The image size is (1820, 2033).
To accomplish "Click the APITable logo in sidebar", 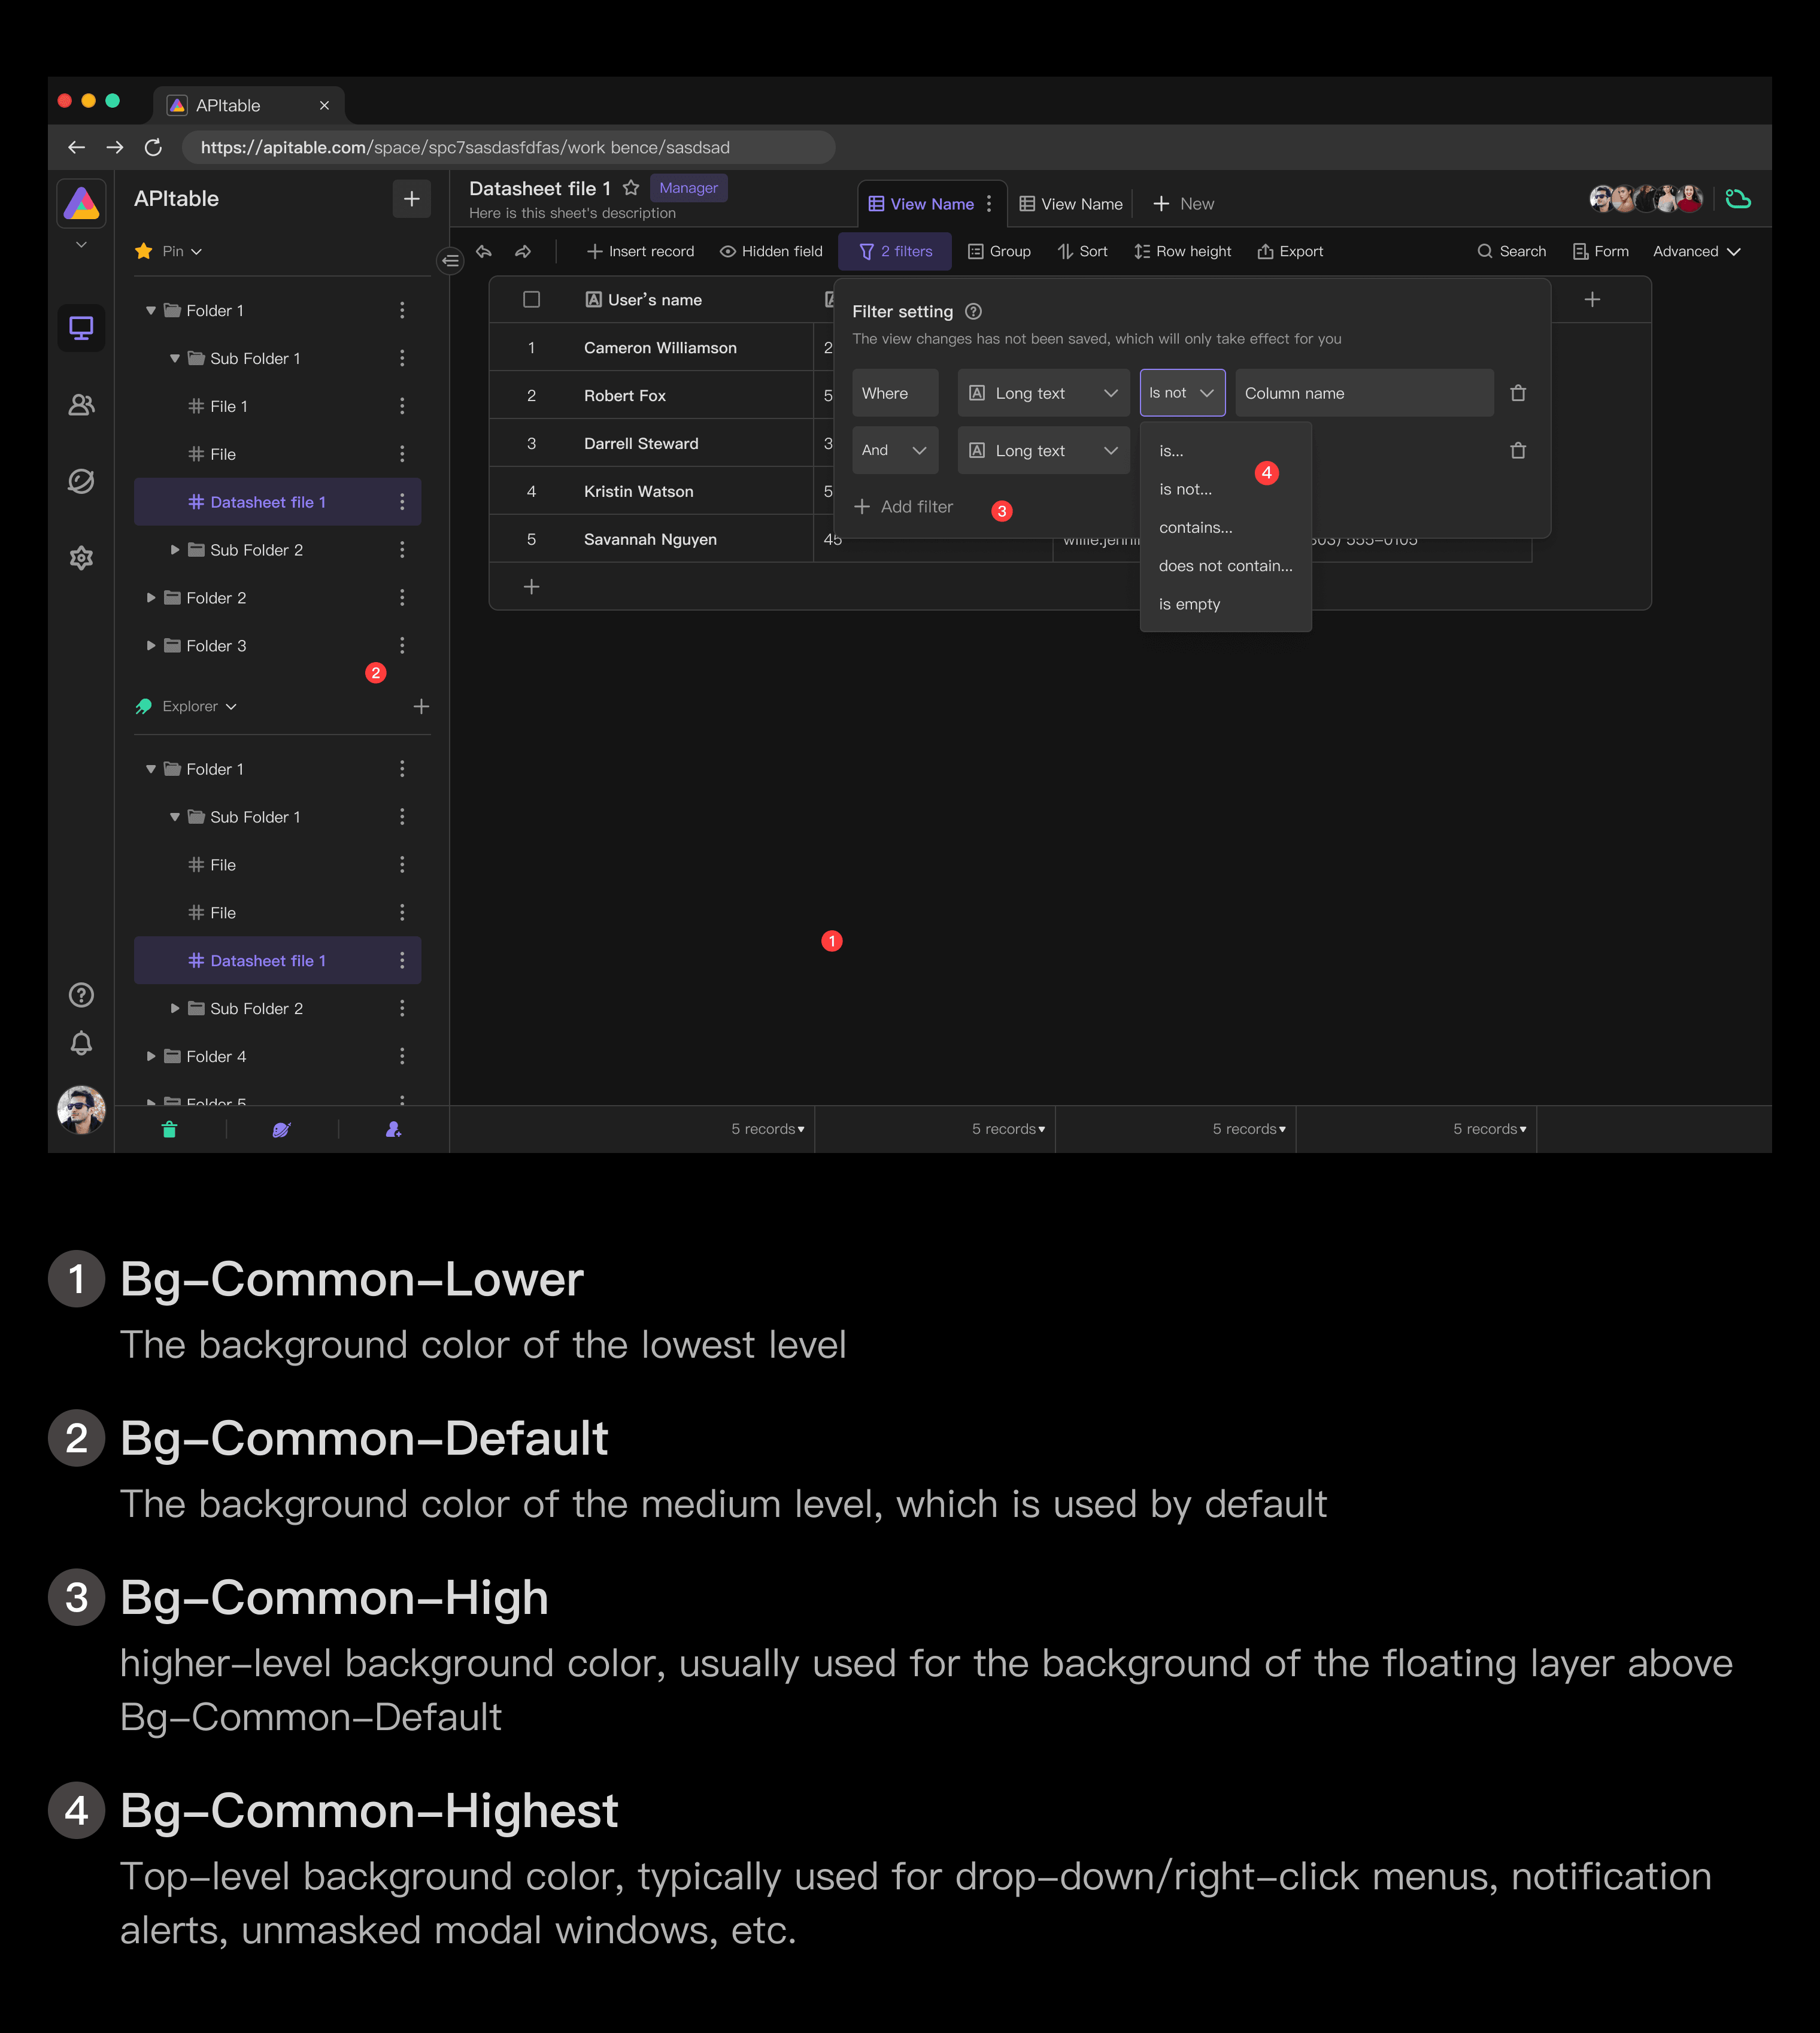I will point(81,203).
